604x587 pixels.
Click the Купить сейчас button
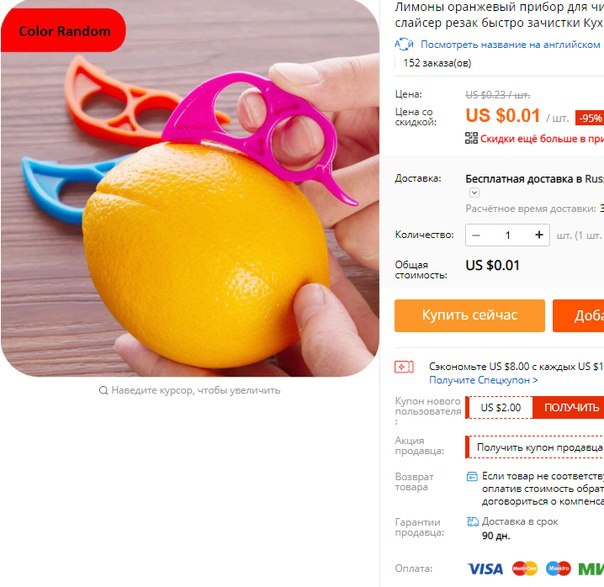pyautogui.click(x=470, y=315)
